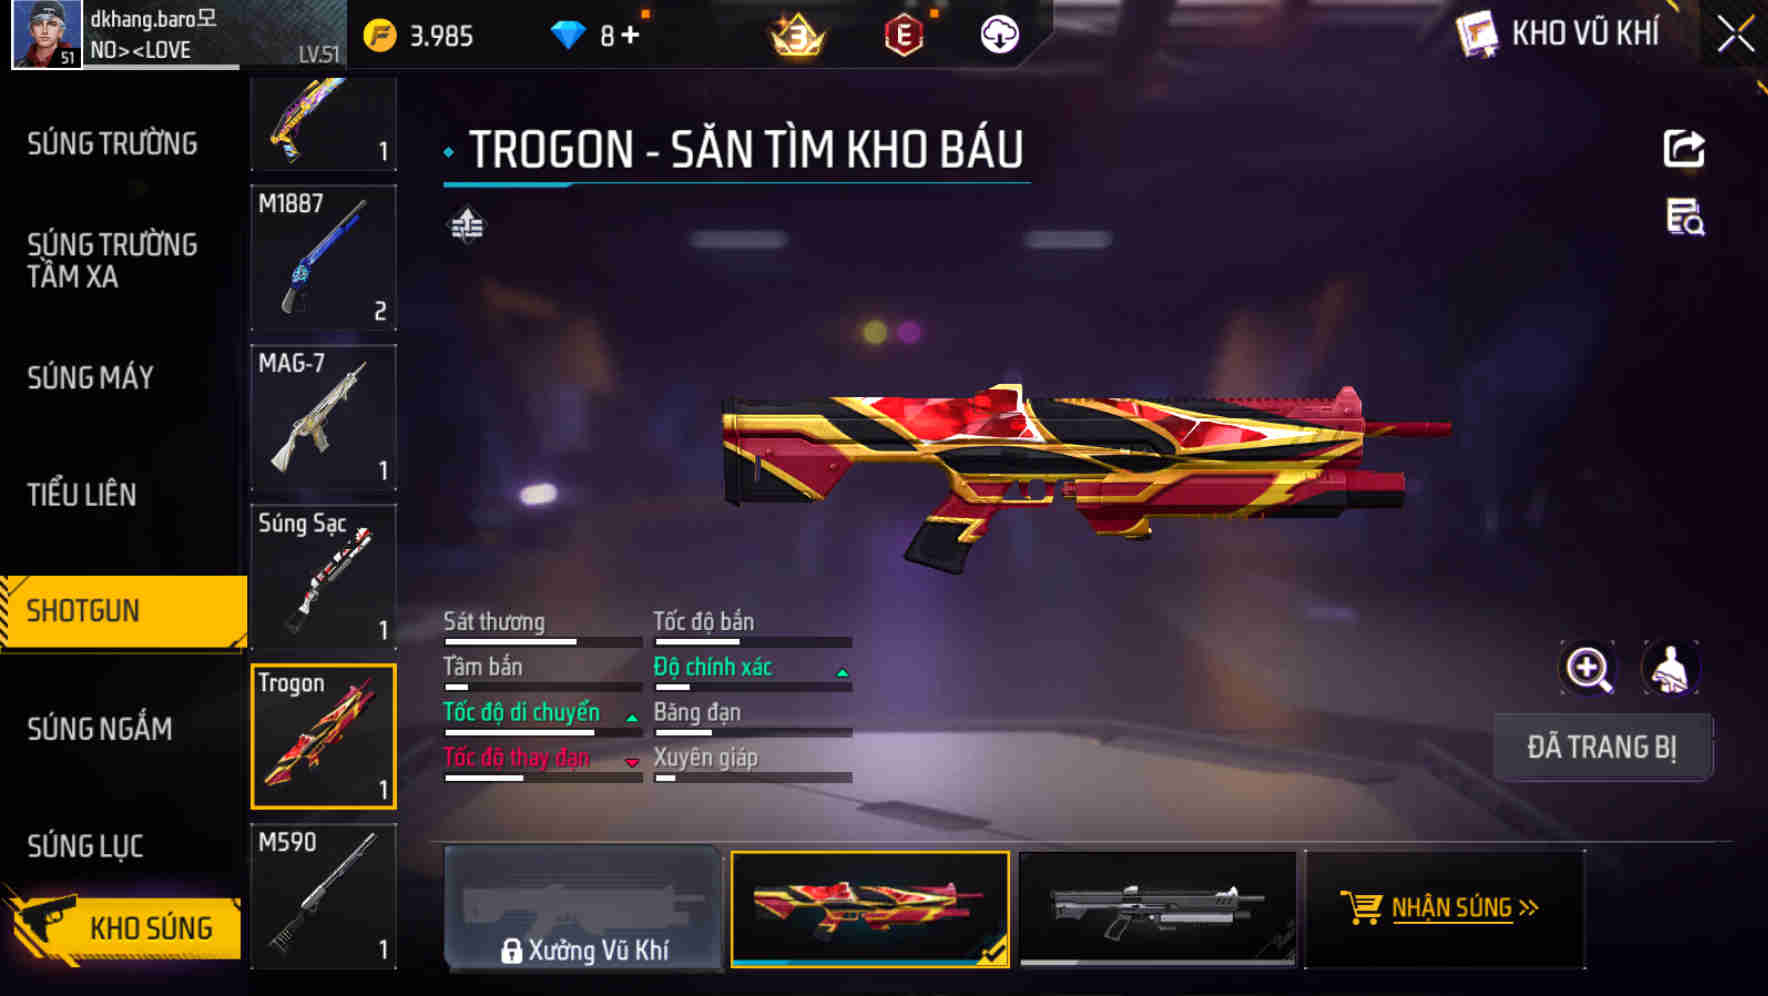The image size is (1768, 996).
Task: Click the ĐÃ TRANG BỊ button
Action: (1602, 747)
